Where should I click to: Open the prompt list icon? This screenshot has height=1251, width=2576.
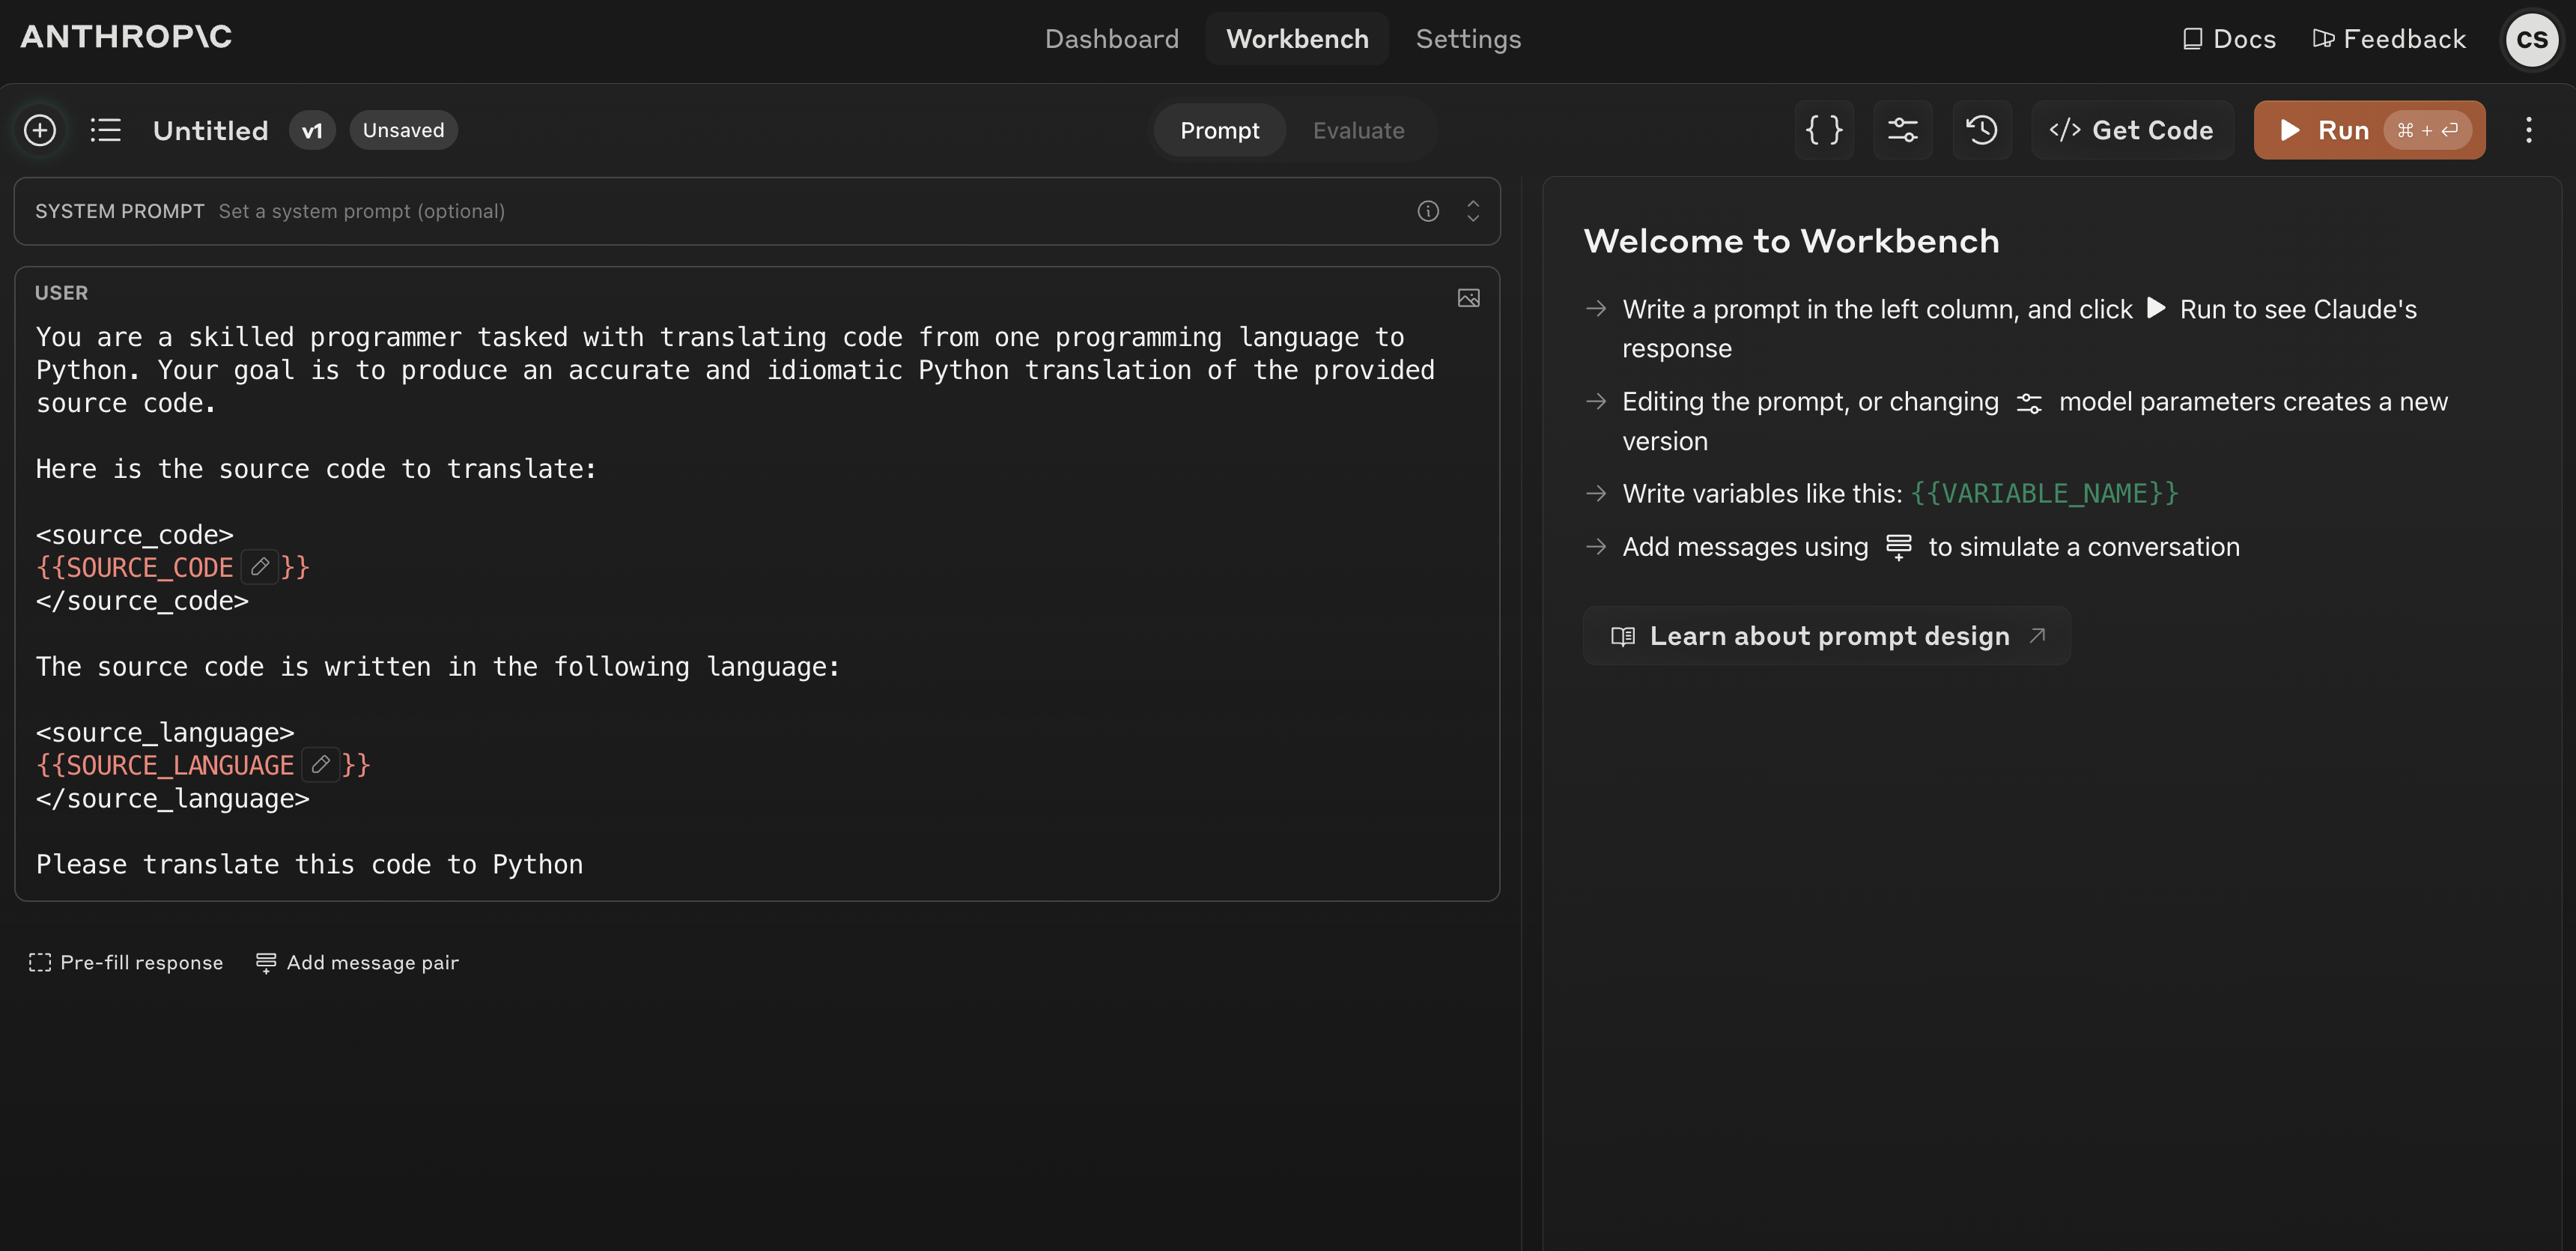(x=105, y=130)
